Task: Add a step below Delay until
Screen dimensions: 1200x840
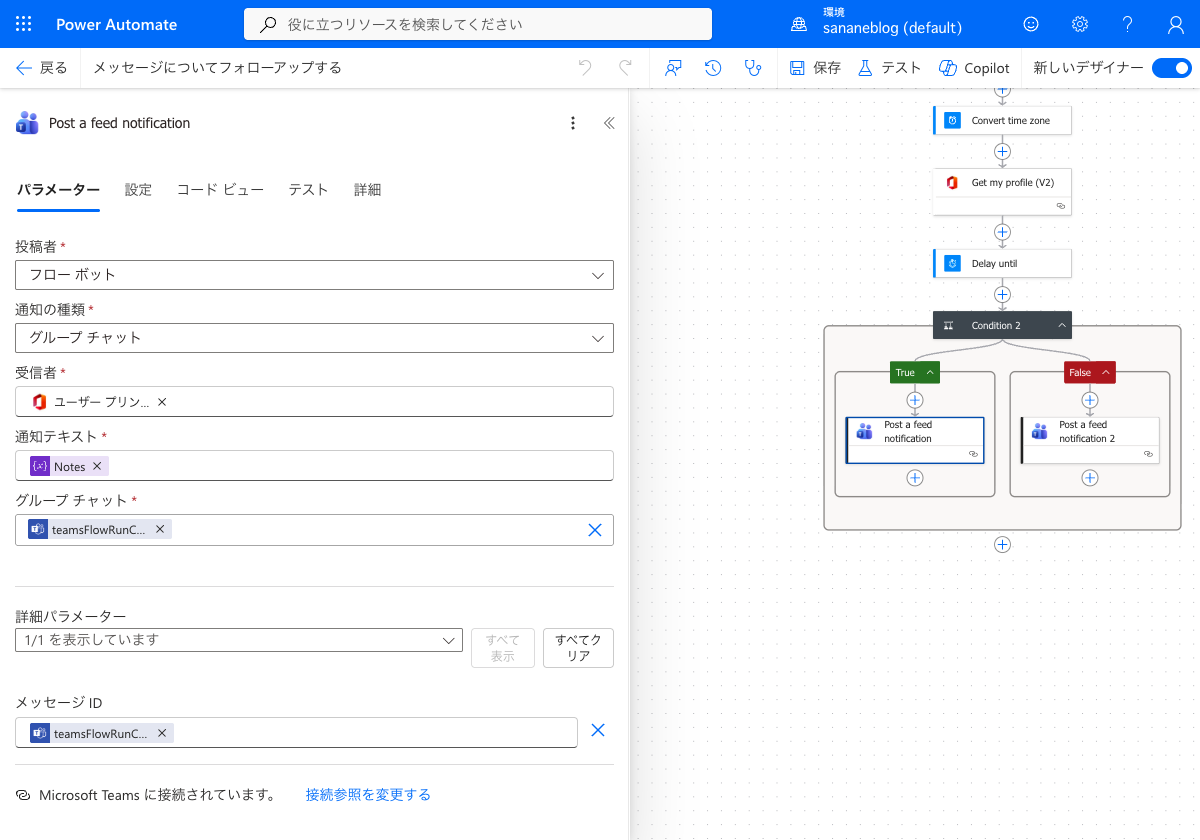Action: click(1002, 295)
